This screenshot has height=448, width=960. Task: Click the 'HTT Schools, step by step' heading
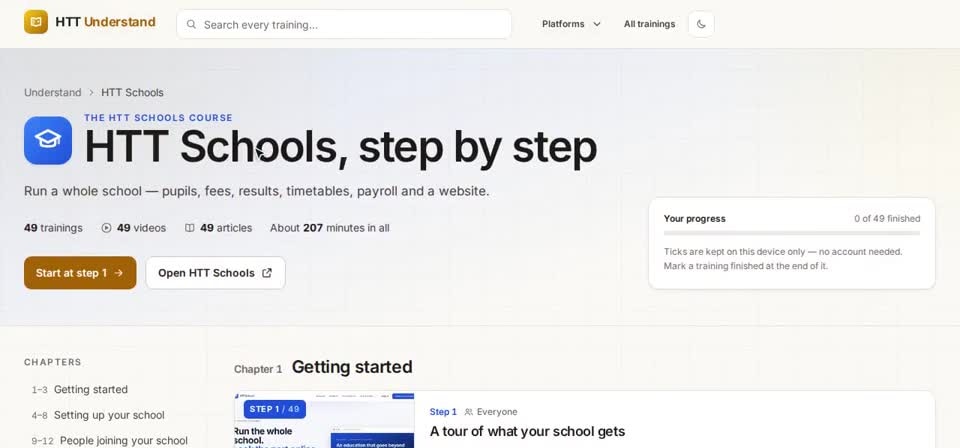tap(340, 147)
